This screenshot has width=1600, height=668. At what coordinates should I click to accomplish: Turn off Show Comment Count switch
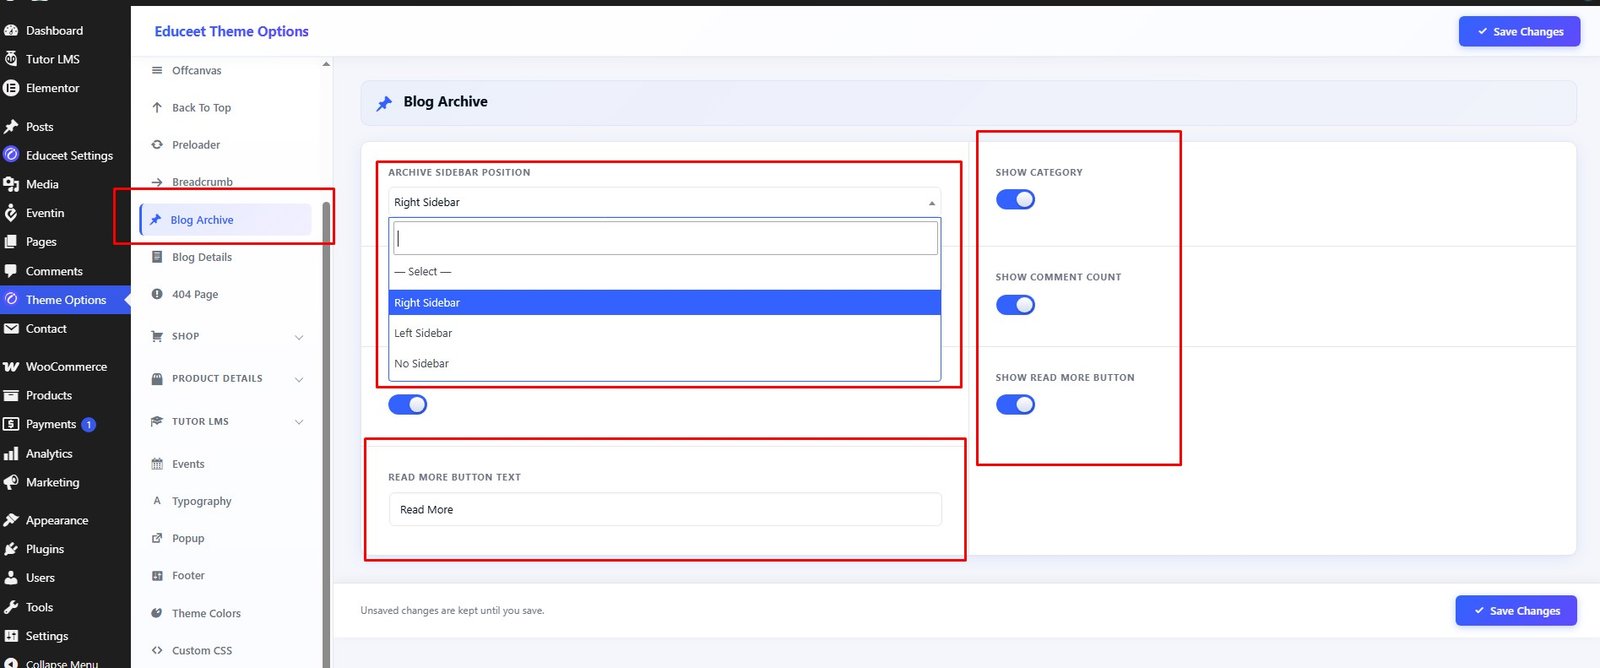pos(1015,305)
